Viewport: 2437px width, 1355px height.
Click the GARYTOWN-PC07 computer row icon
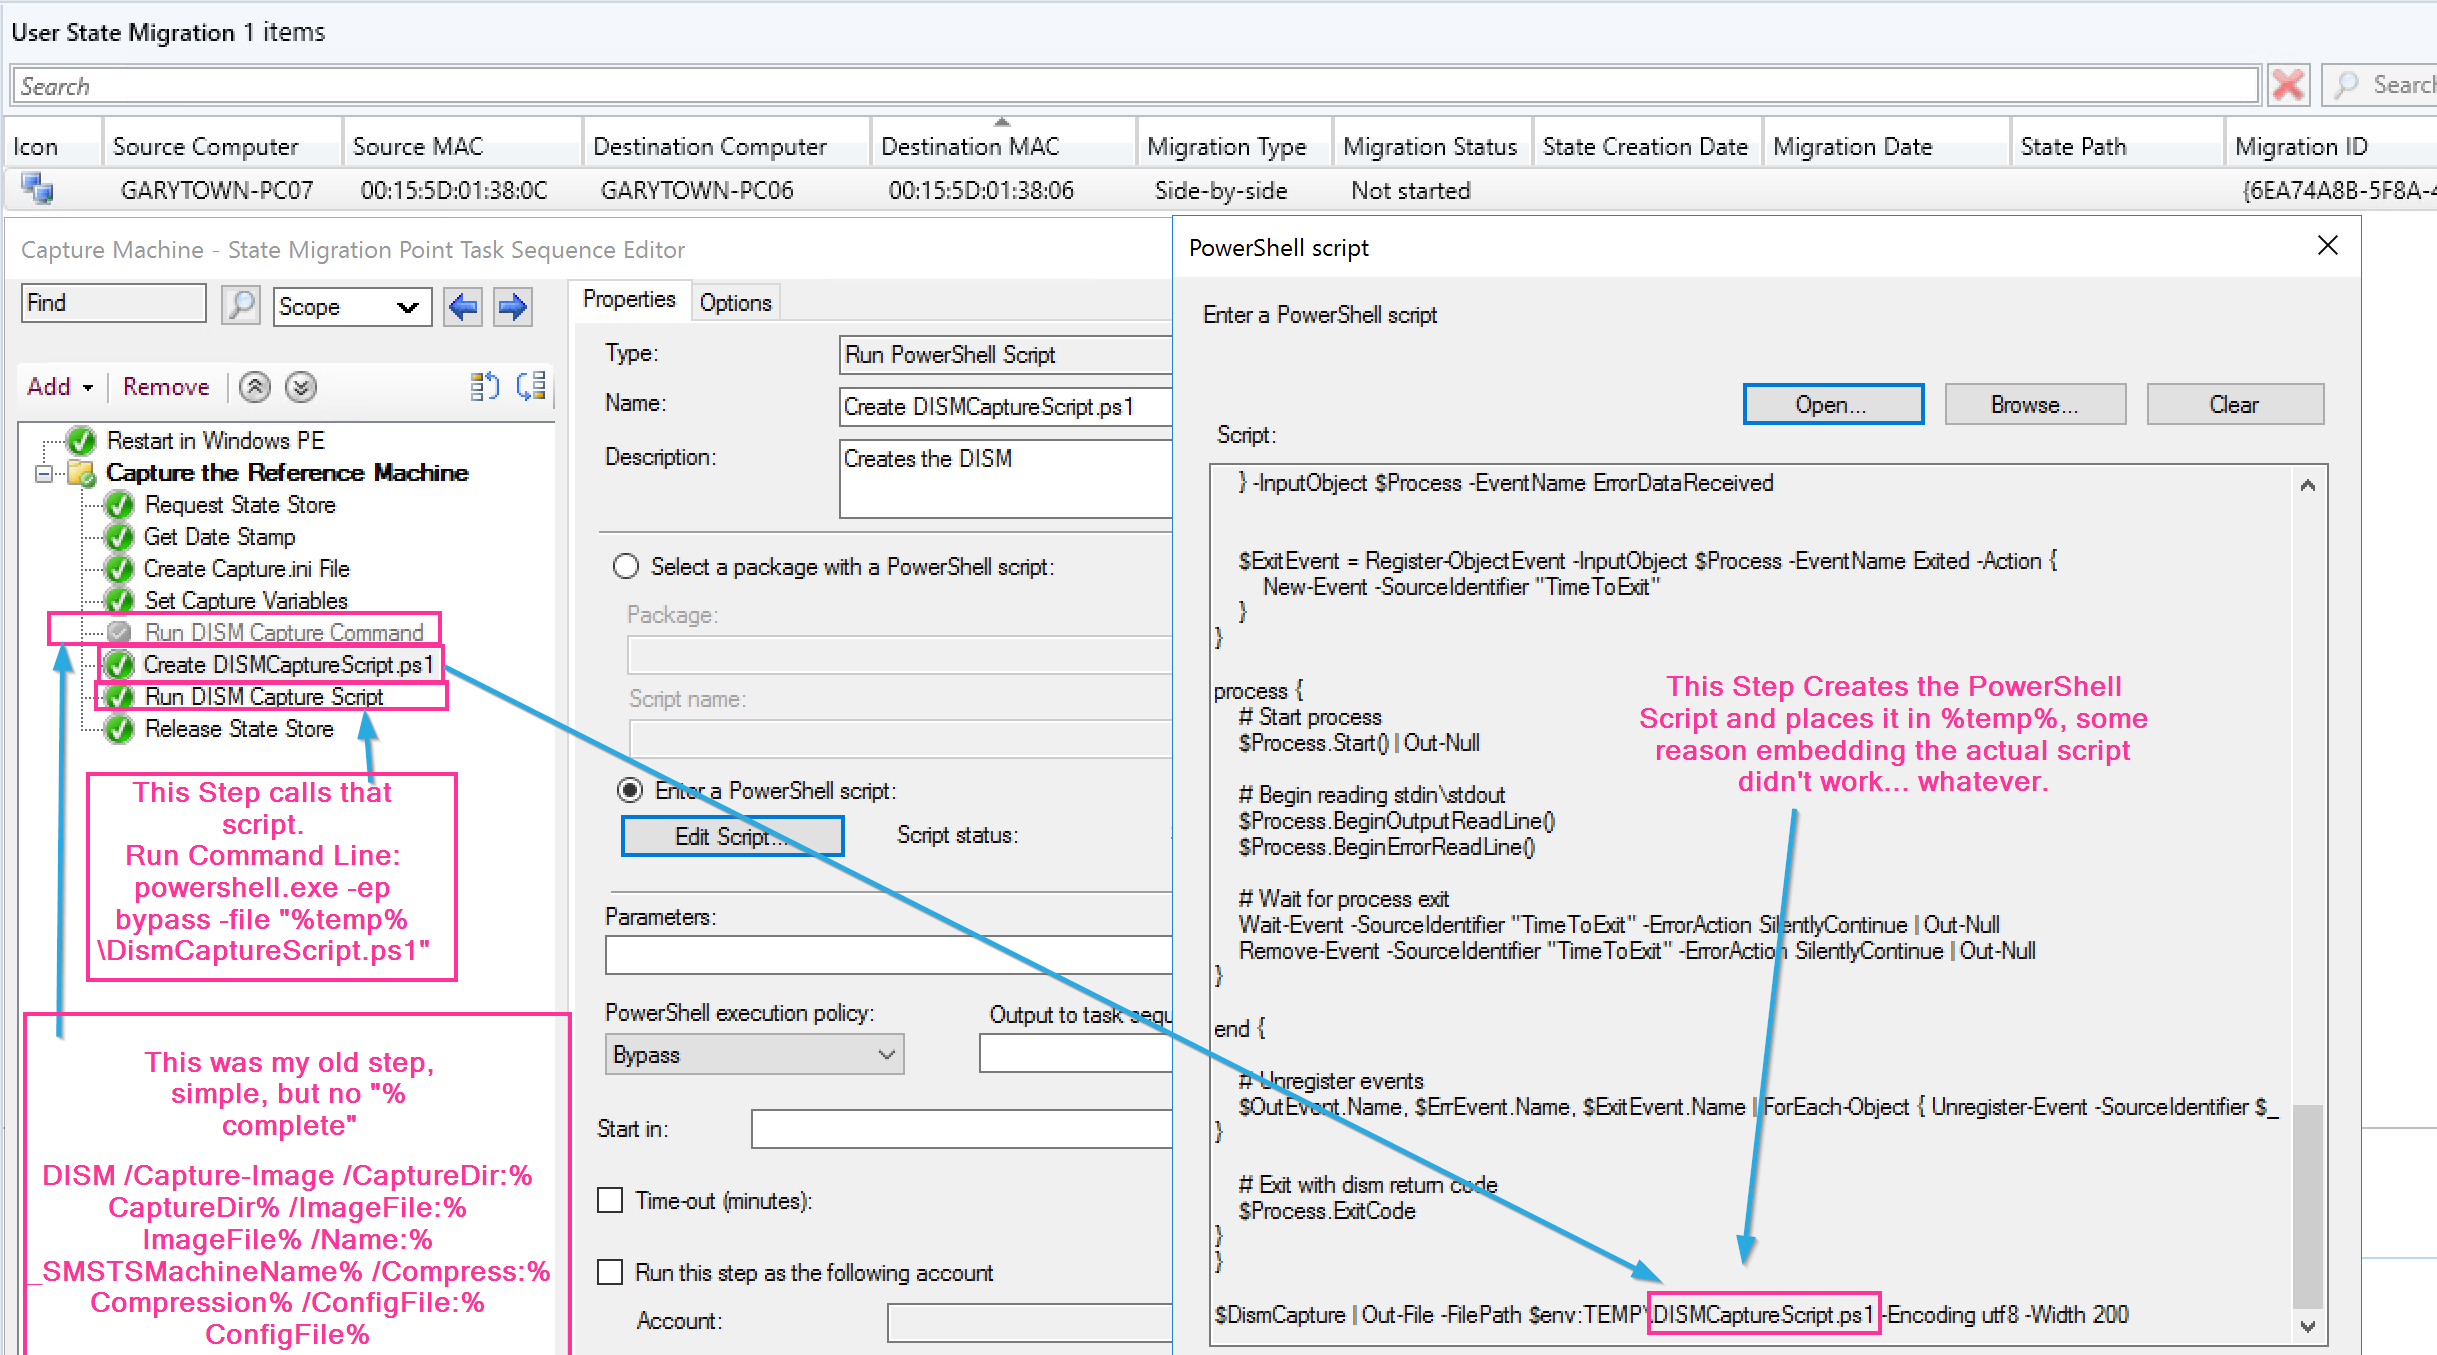[38, 190]
